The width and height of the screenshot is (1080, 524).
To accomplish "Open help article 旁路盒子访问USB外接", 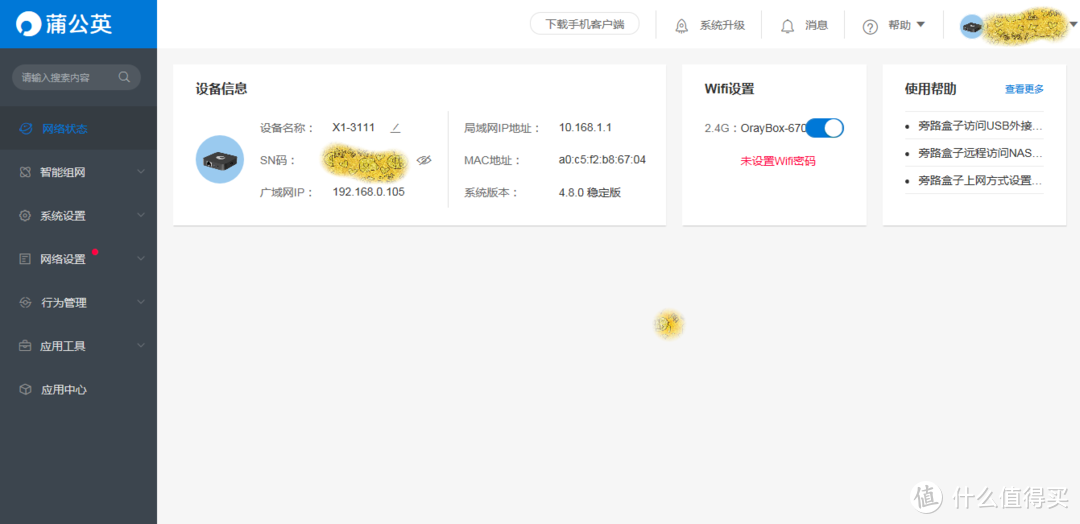I will tap(980, 127).
